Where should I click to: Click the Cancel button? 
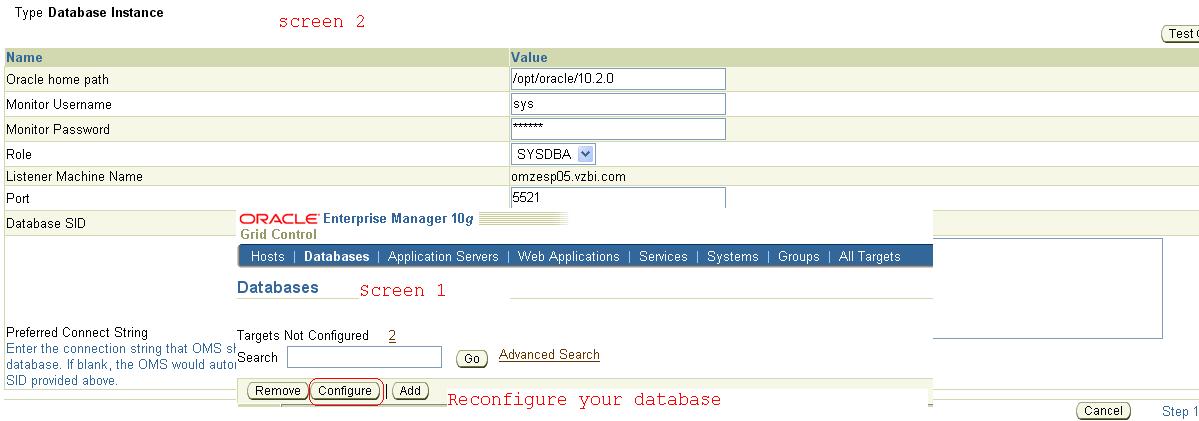(x=1103, y=411)
